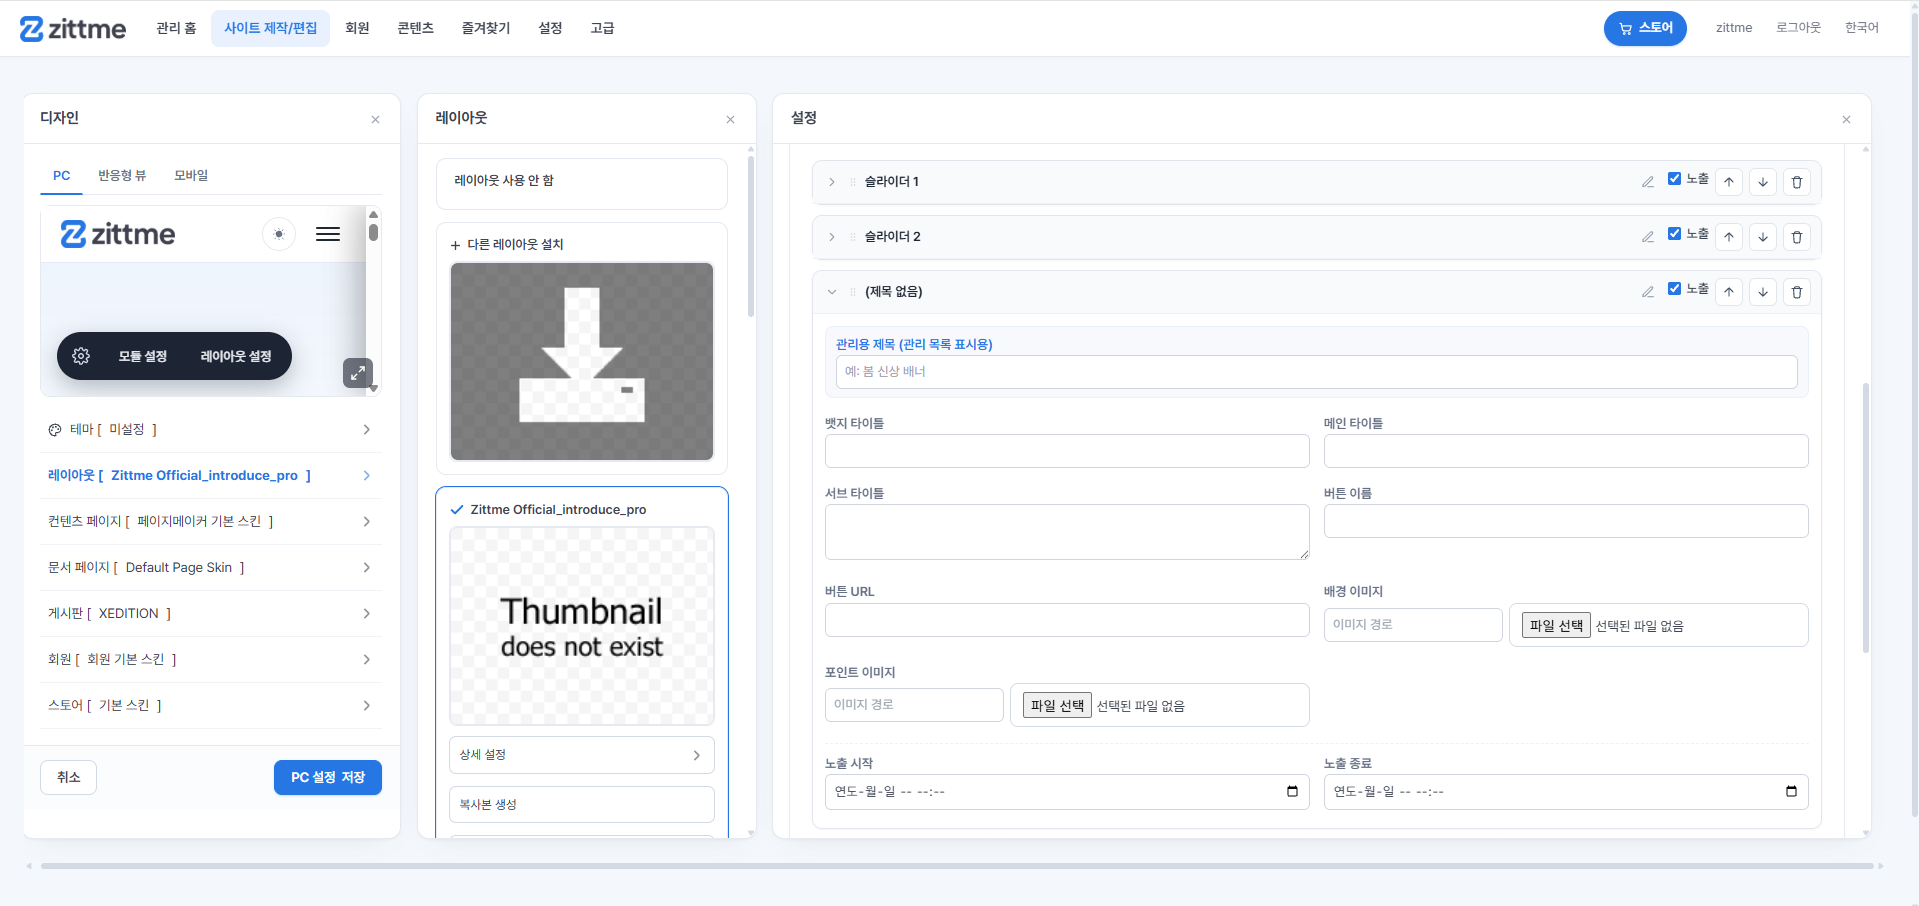Click the gear icon in preview toolbar
1919x906 pixels.
pyautogui.click(x=81, y=356)
